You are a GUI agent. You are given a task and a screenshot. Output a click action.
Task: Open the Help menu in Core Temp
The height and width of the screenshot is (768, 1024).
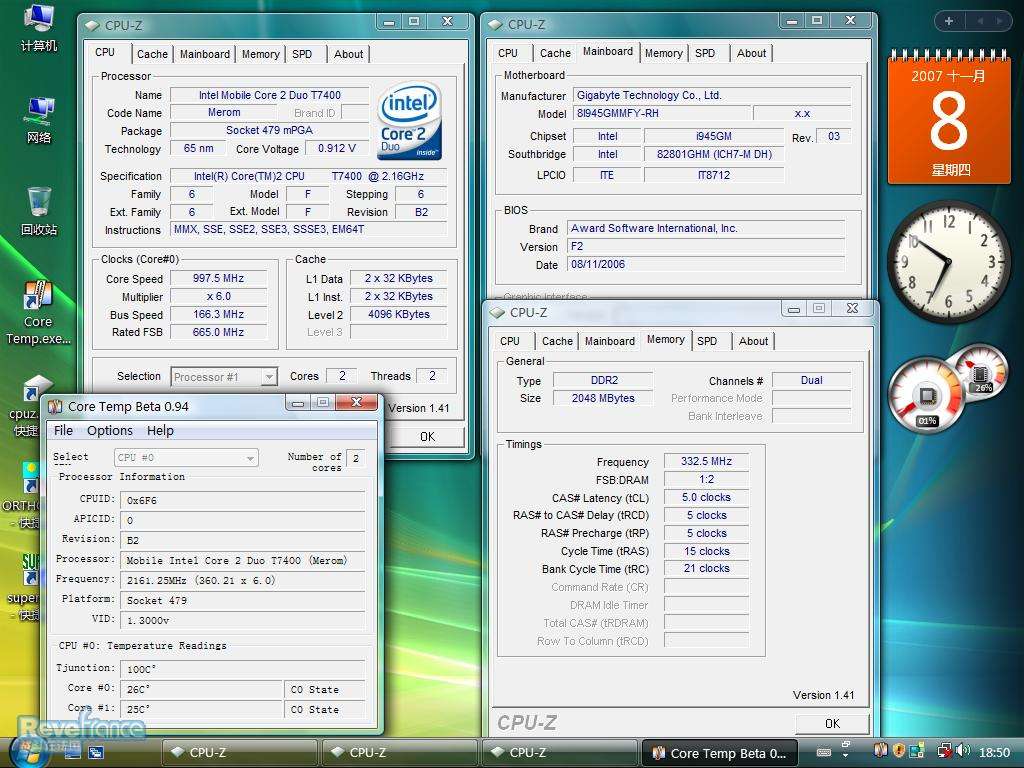(x=160, y=431)
